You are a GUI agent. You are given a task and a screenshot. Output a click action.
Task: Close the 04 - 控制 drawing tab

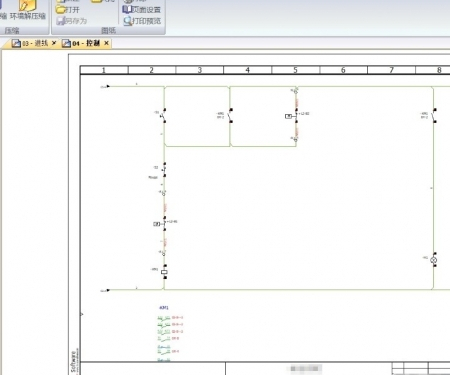[106, 43]
